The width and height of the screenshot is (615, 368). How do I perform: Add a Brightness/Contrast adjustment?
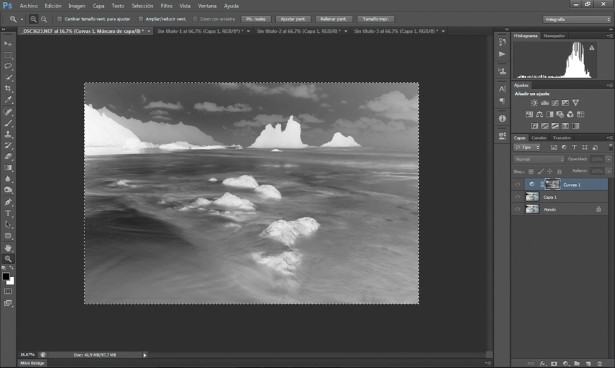tap(534, 103)
